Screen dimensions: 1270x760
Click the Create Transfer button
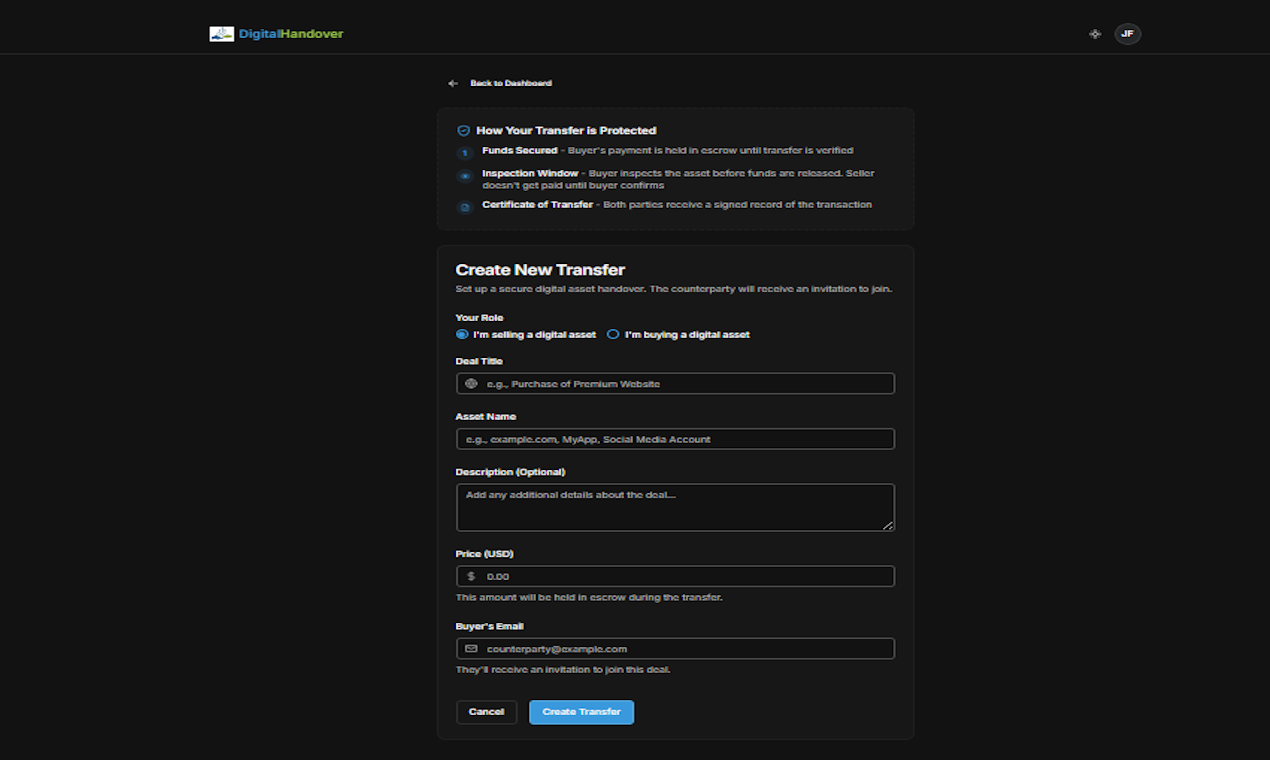(581, 711)
